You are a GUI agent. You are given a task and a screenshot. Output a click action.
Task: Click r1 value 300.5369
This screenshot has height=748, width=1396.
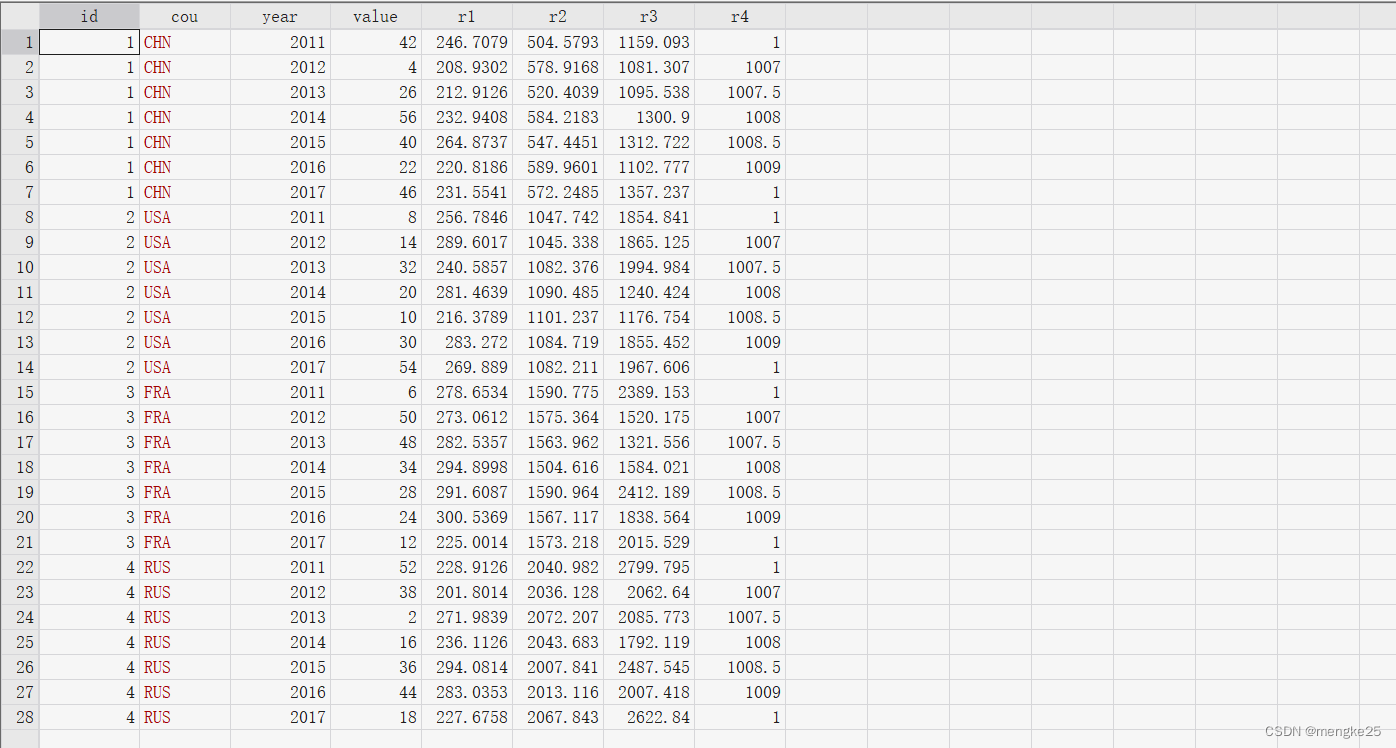[467, 517]
